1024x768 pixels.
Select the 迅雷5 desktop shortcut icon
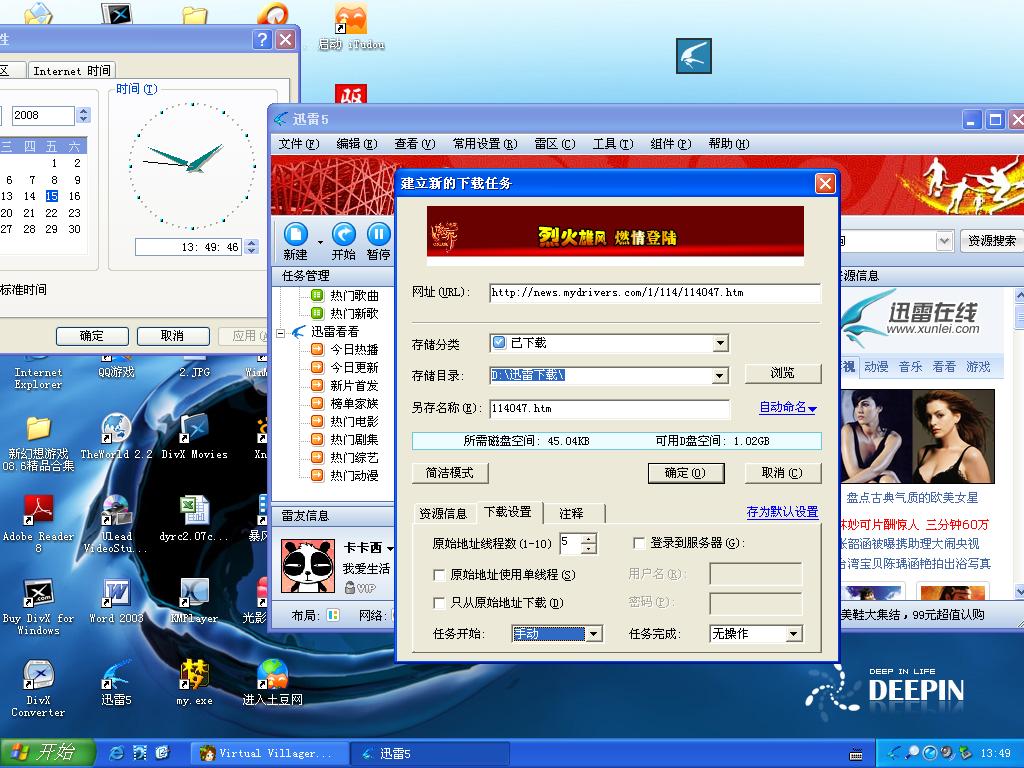click(x=116, y=675)
